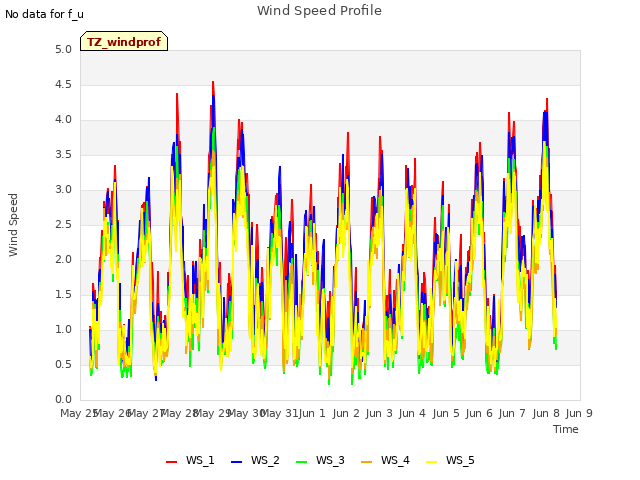Toggle the WS_3 legend label
This screenshot has height=480, width=640.
(330, 460)
